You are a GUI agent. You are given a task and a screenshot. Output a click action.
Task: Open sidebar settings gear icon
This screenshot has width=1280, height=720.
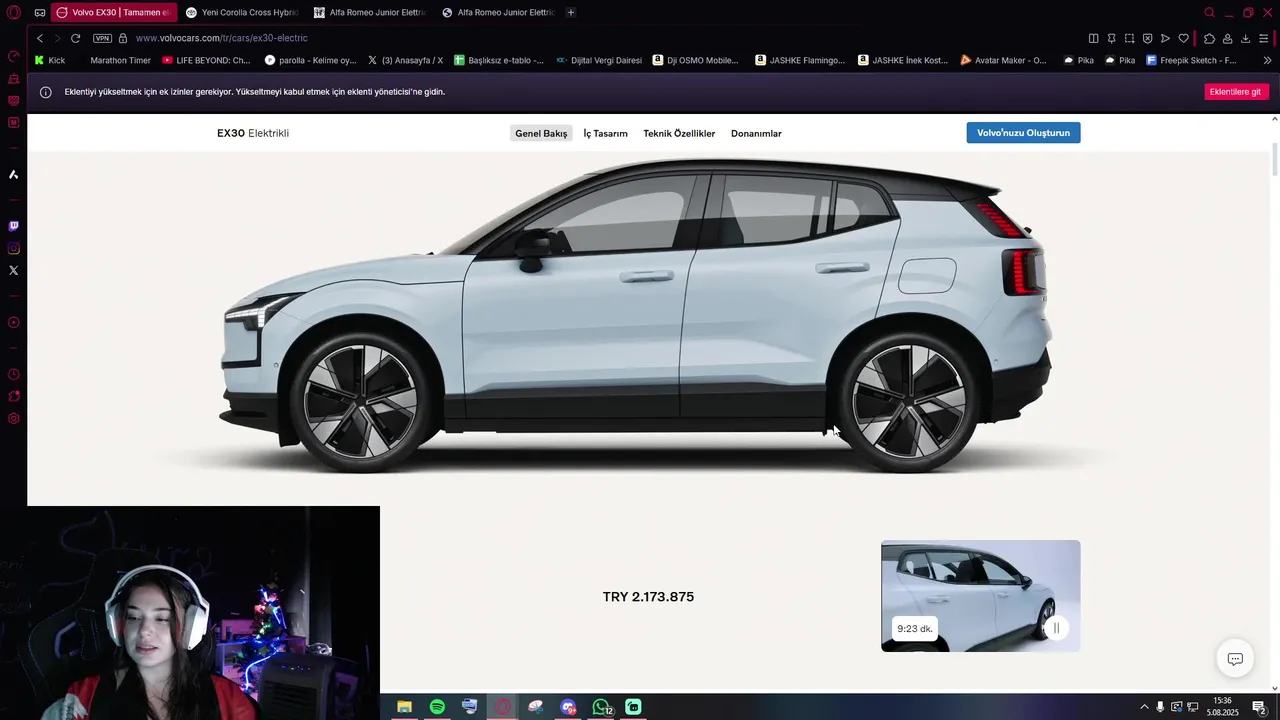(x=14, y=418)
